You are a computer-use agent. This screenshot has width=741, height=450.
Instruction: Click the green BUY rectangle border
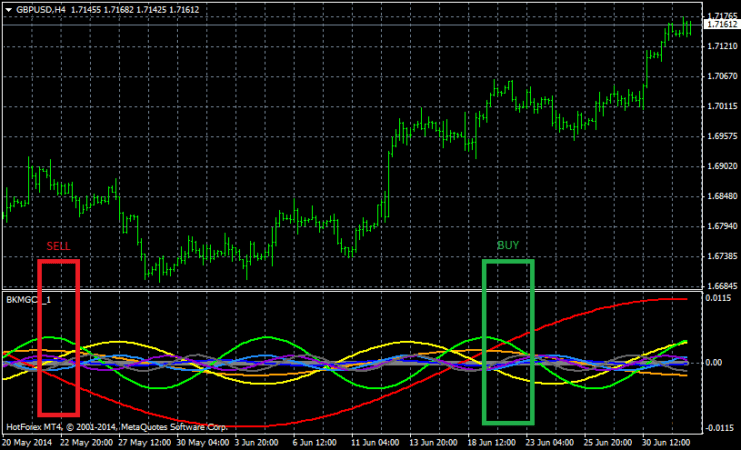[x=484, y=340]
